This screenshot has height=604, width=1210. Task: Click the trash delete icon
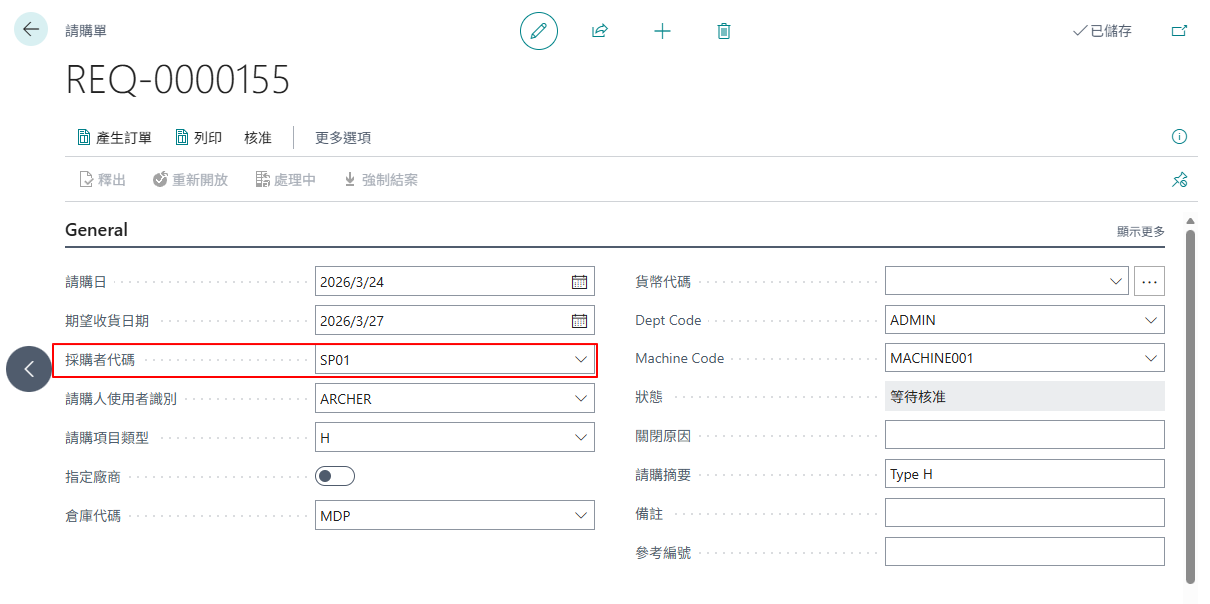tap(724, 31)
